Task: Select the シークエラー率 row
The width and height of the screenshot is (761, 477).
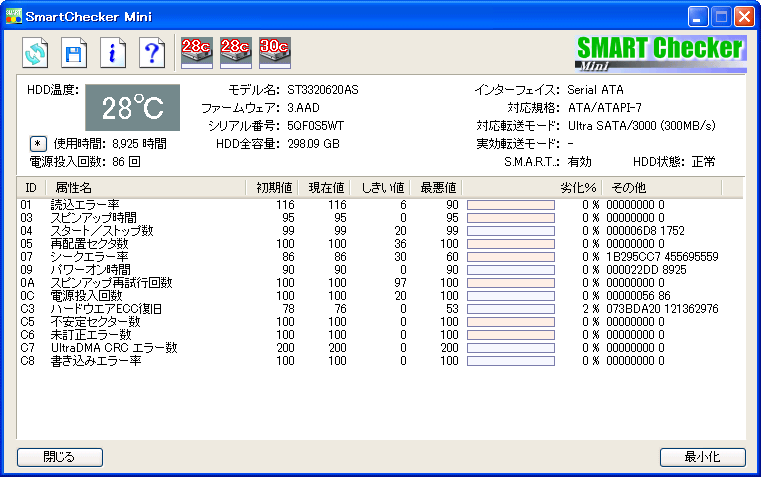Action: (380, 257)
